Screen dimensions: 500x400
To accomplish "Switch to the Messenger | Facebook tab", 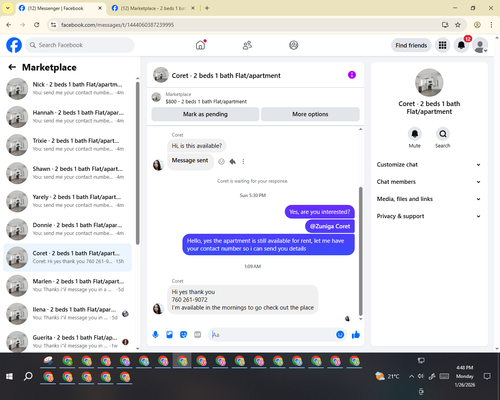I will point(60,8).
